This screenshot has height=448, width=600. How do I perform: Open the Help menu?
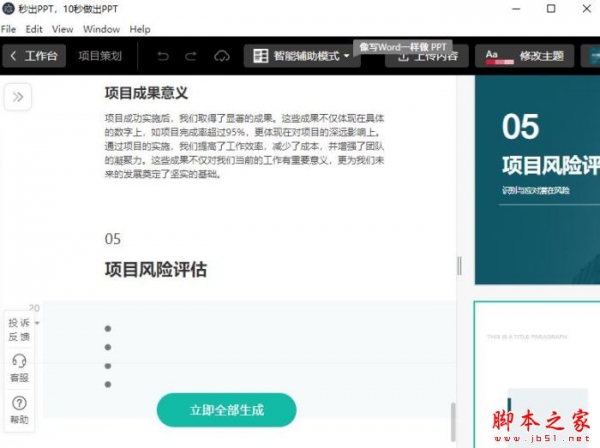(140, 30)
